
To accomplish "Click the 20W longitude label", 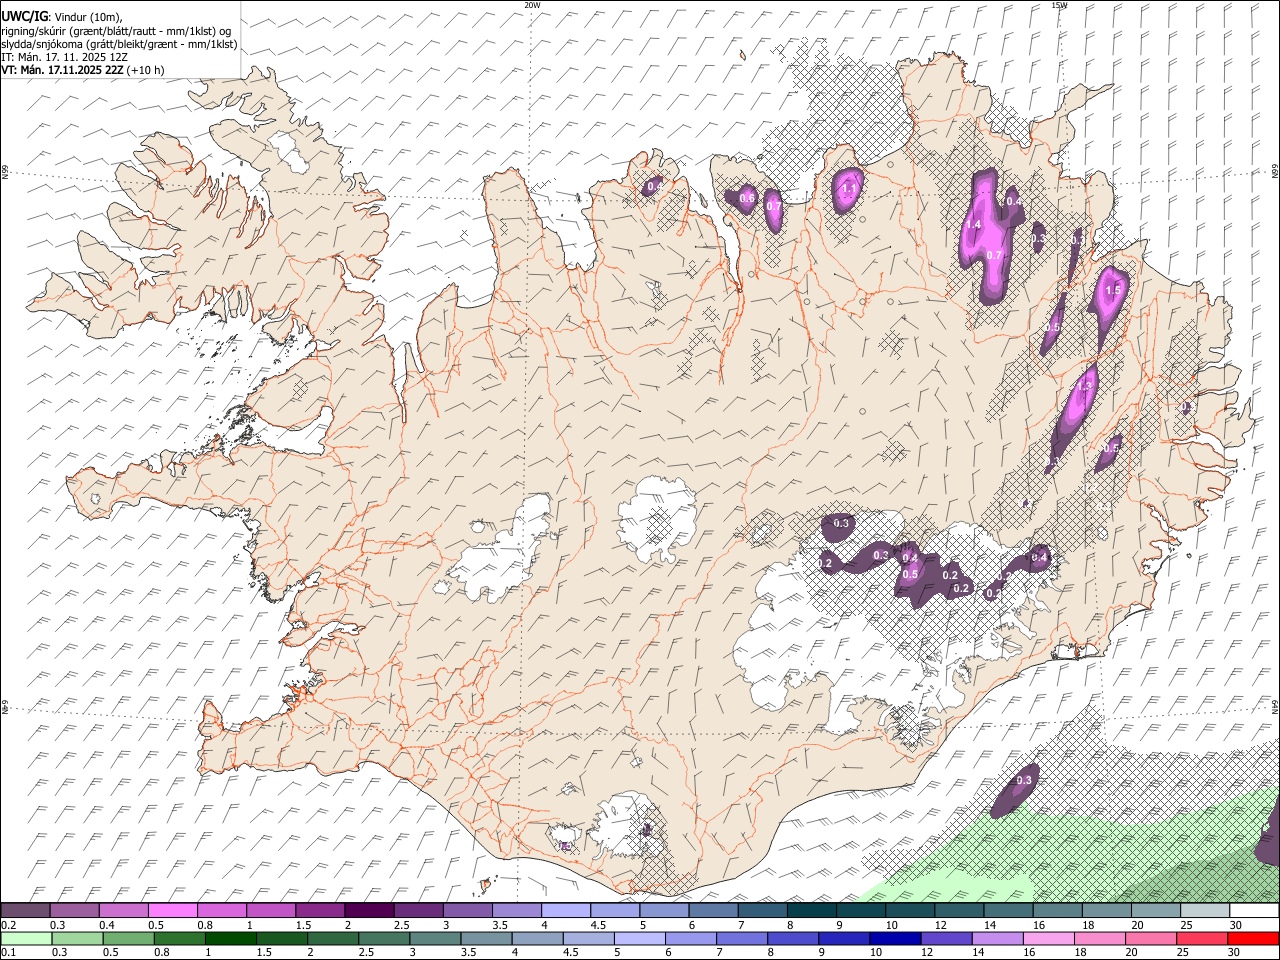I will tap(532, 5).
